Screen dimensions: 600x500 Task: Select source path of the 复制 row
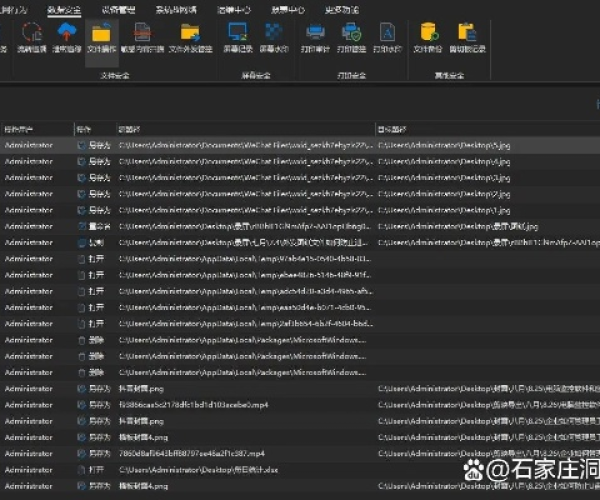[x=244, y=243]
